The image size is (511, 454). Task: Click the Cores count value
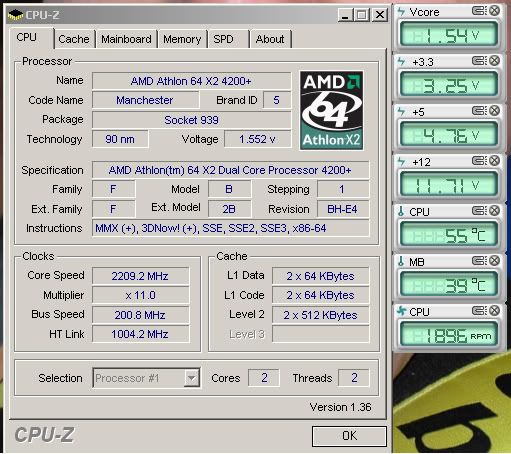tap(264, 378)
